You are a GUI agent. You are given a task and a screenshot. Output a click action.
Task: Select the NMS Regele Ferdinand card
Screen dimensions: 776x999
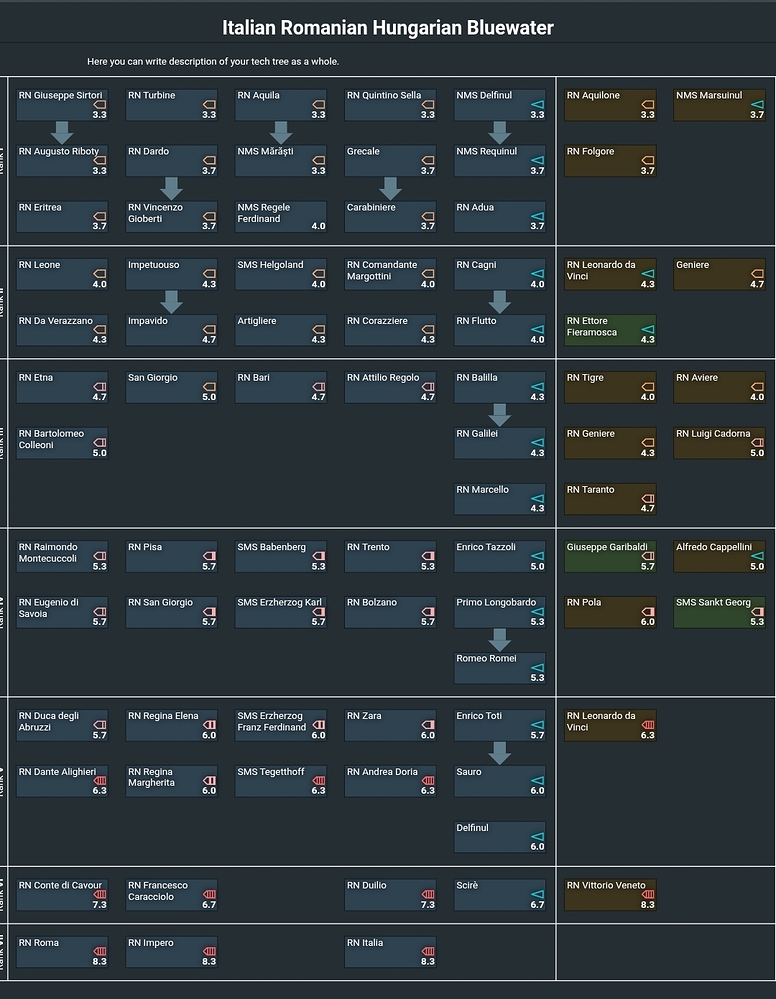point(281,217)
